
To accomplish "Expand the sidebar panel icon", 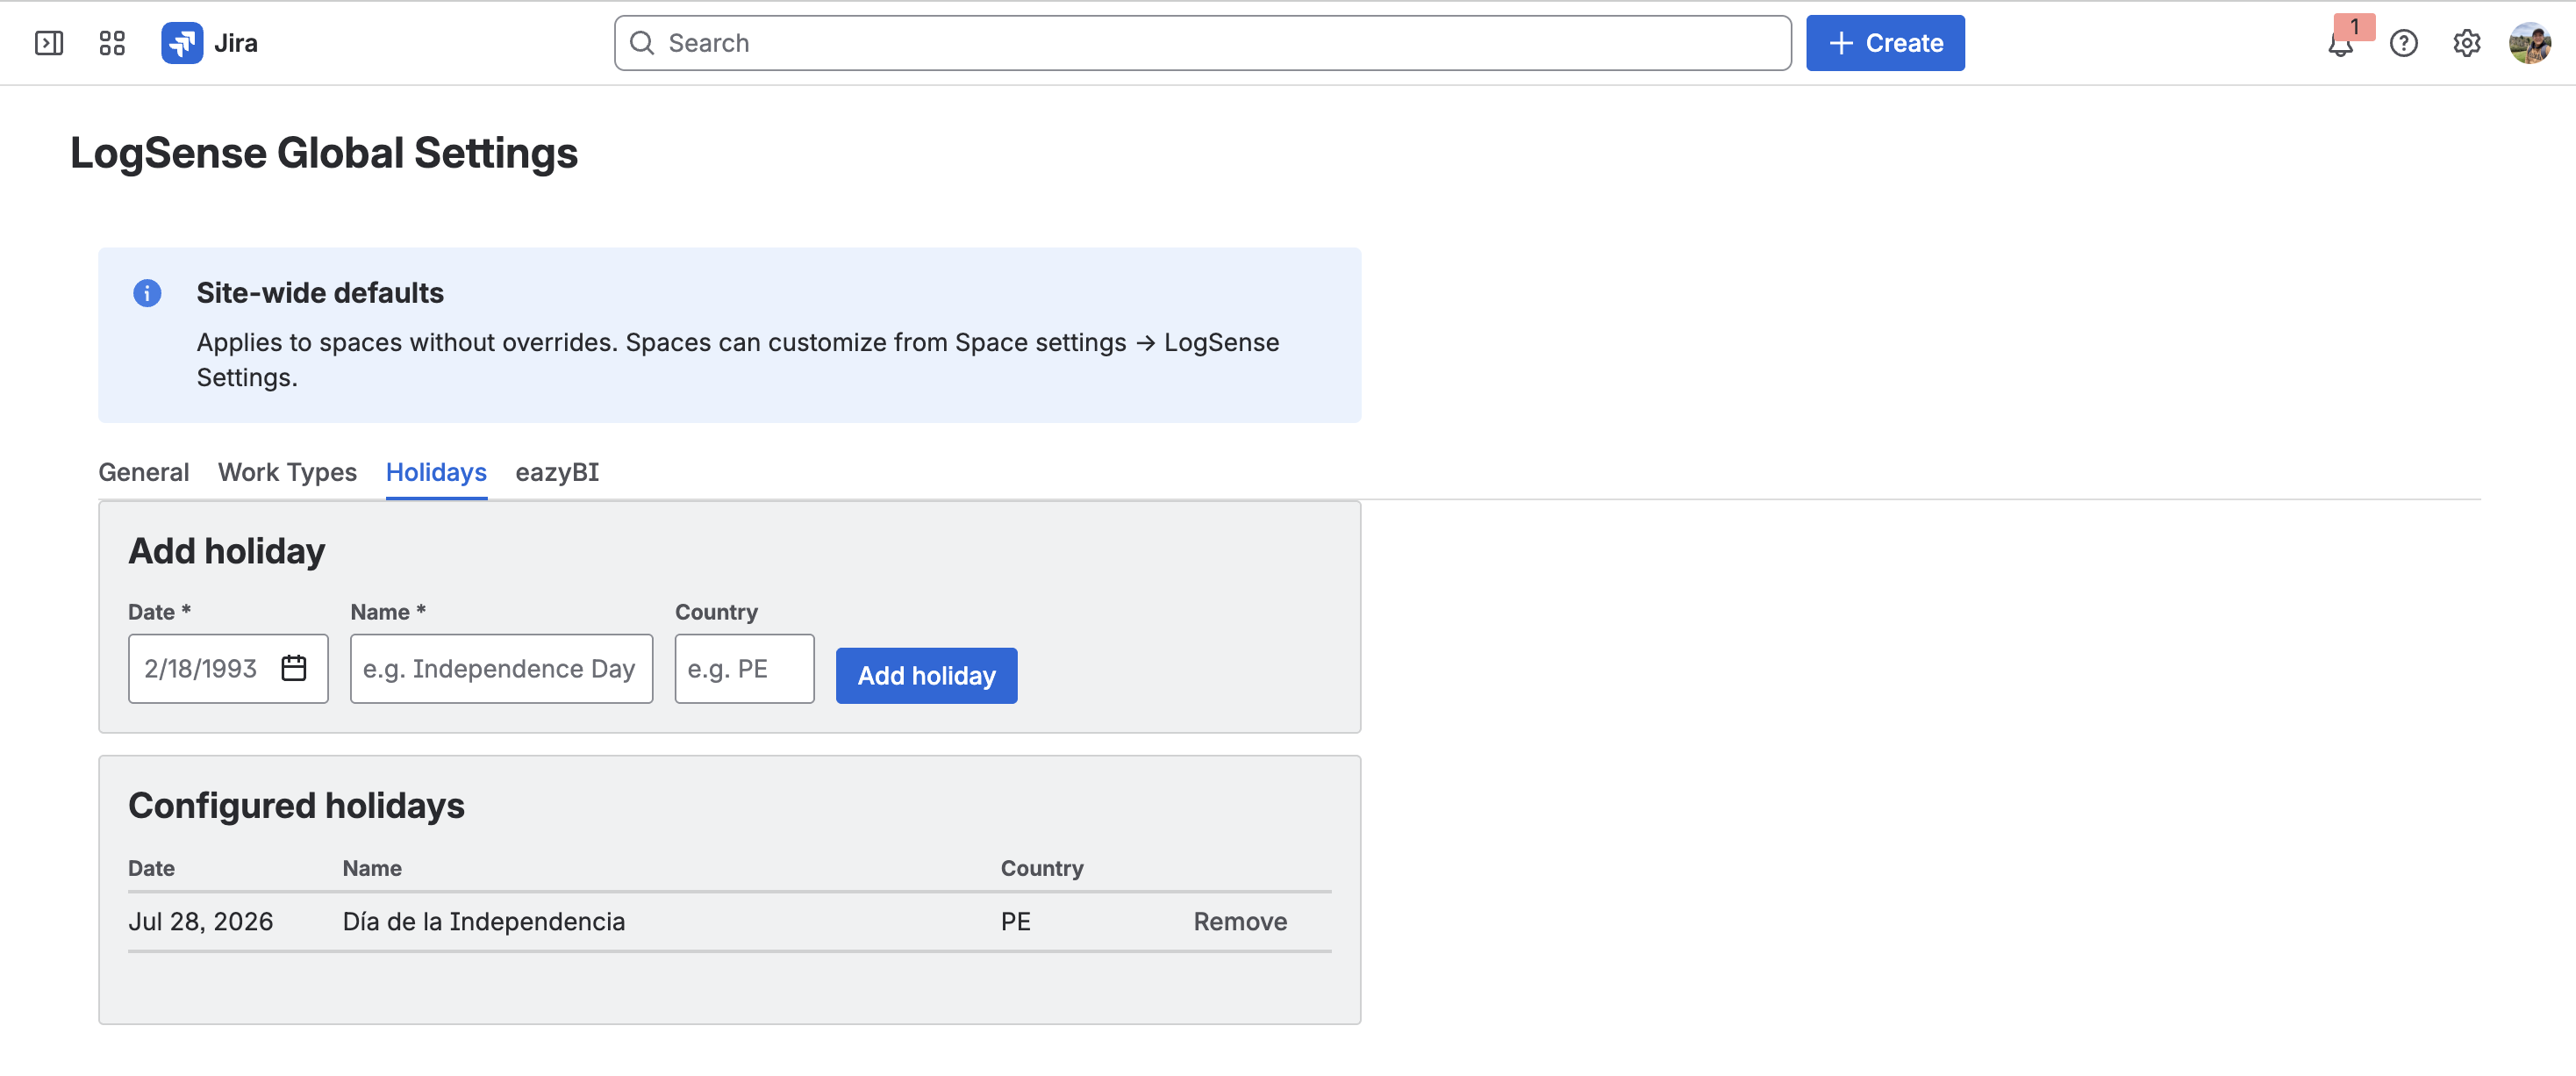I will click(49, 43).
